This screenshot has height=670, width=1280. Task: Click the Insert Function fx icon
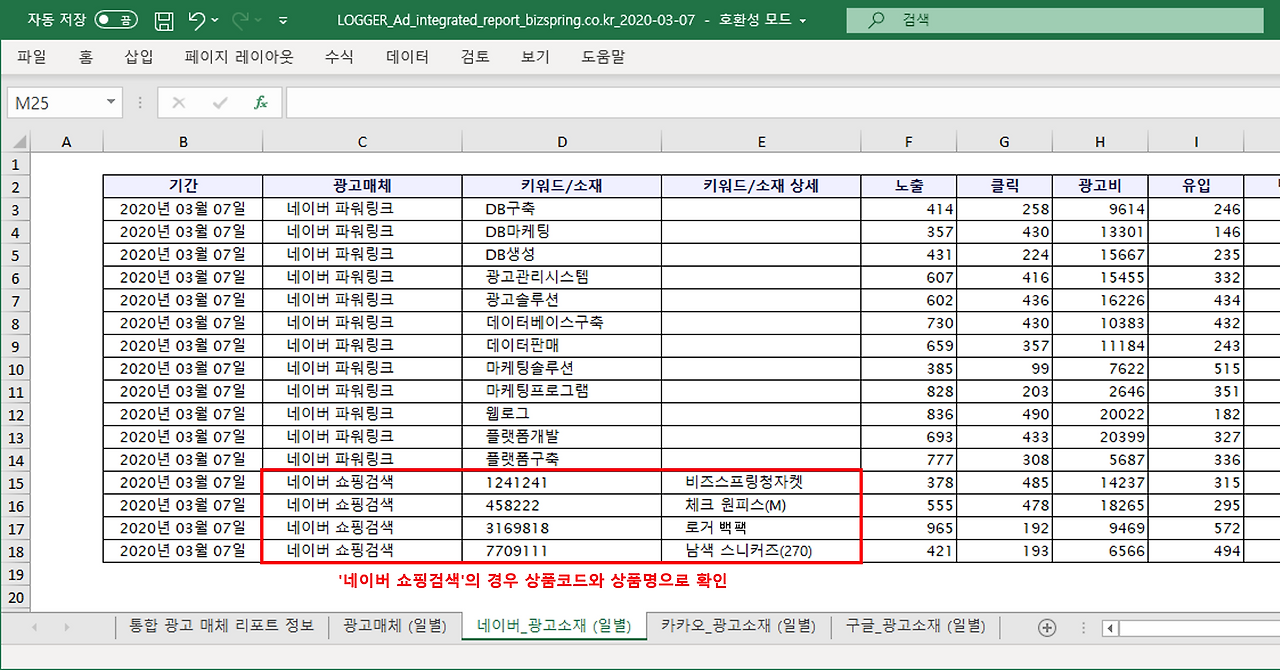261,103
